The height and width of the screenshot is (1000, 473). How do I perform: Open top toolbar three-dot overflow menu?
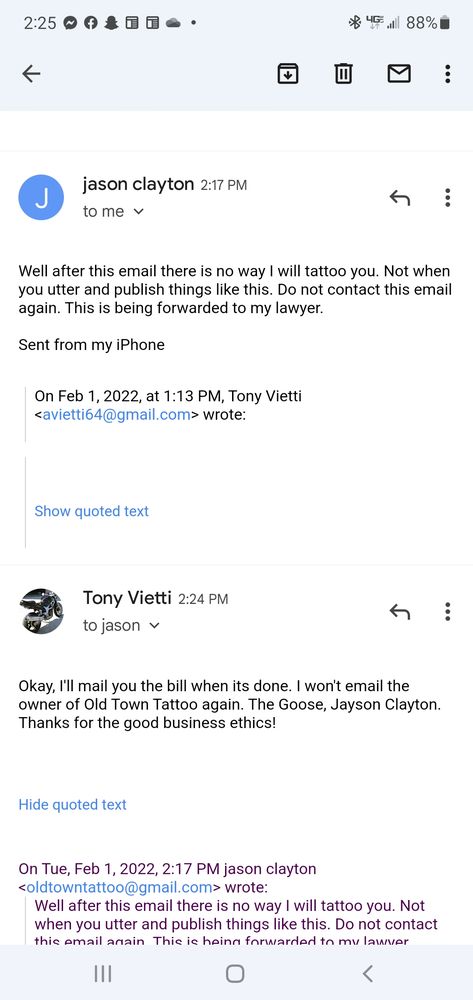coord(448,74)
